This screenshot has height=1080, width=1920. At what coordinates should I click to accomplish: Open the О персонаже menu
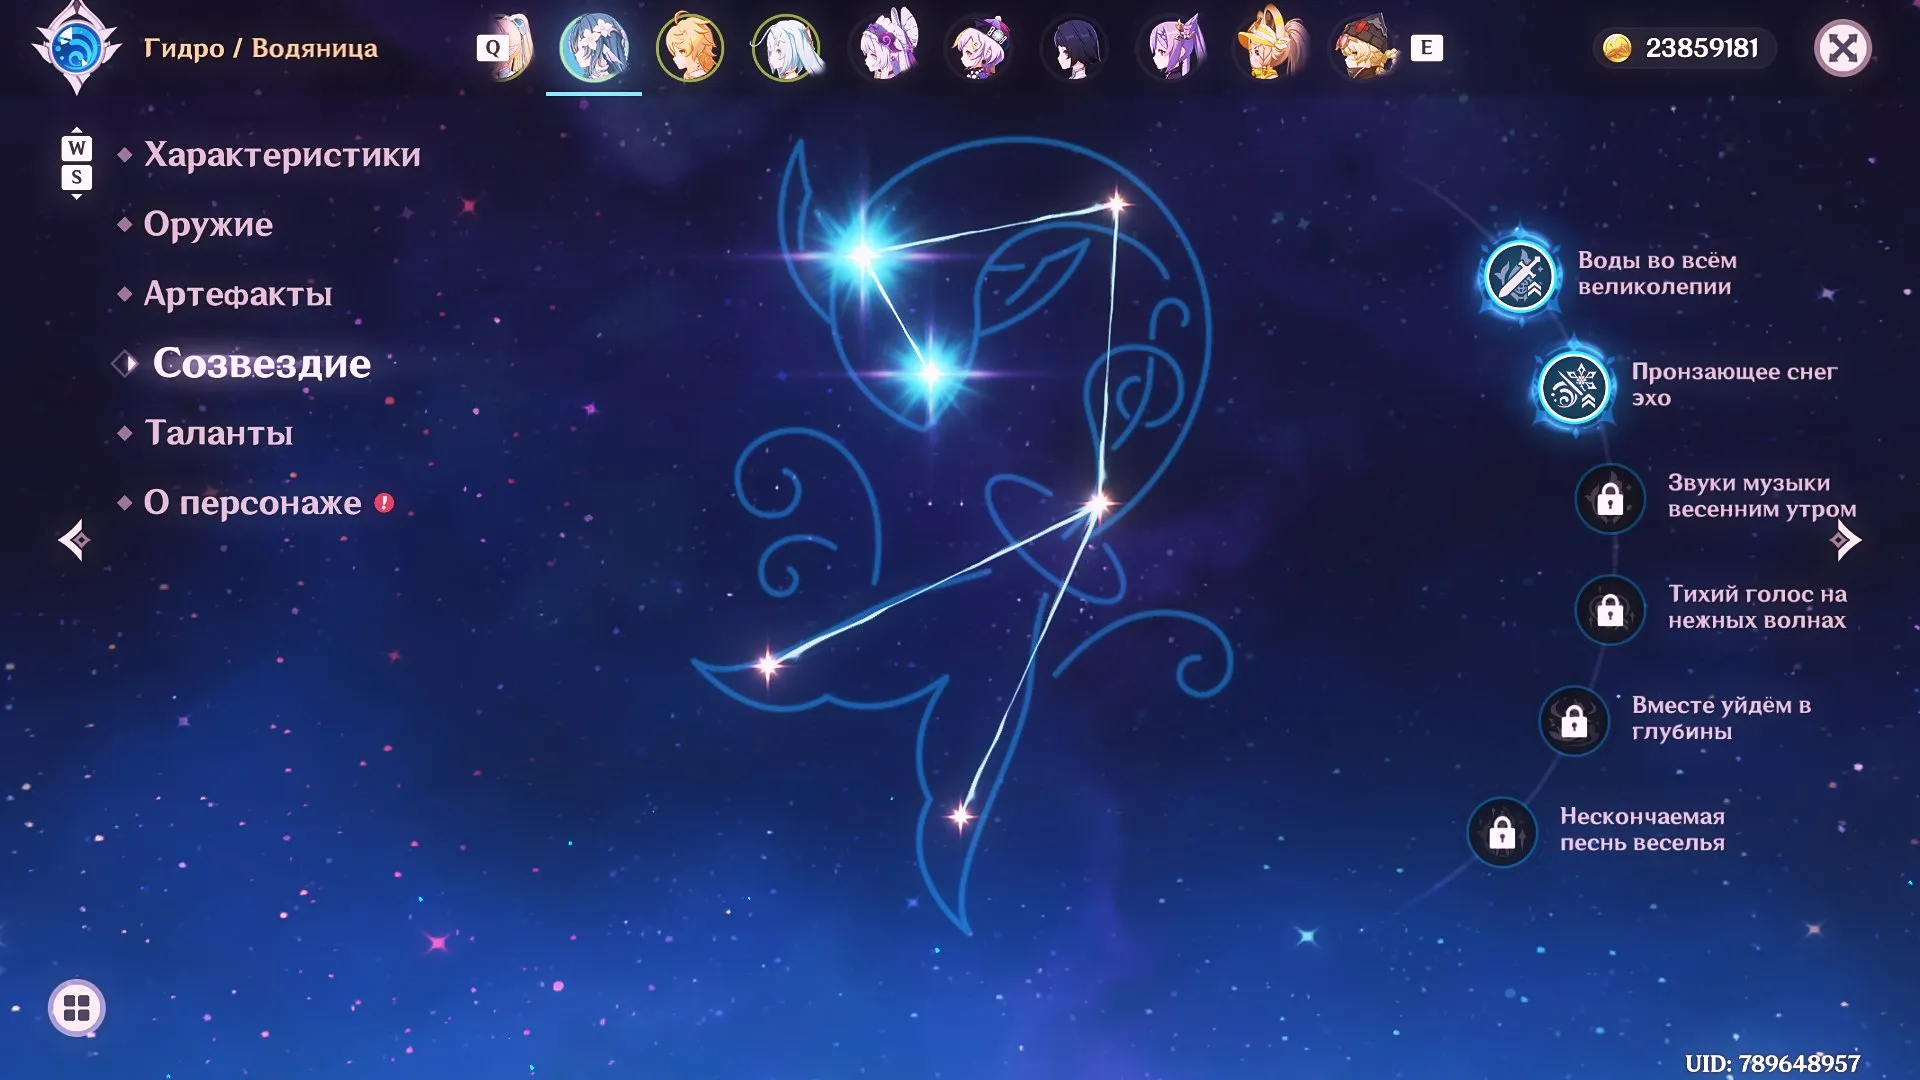click(252, 502)
